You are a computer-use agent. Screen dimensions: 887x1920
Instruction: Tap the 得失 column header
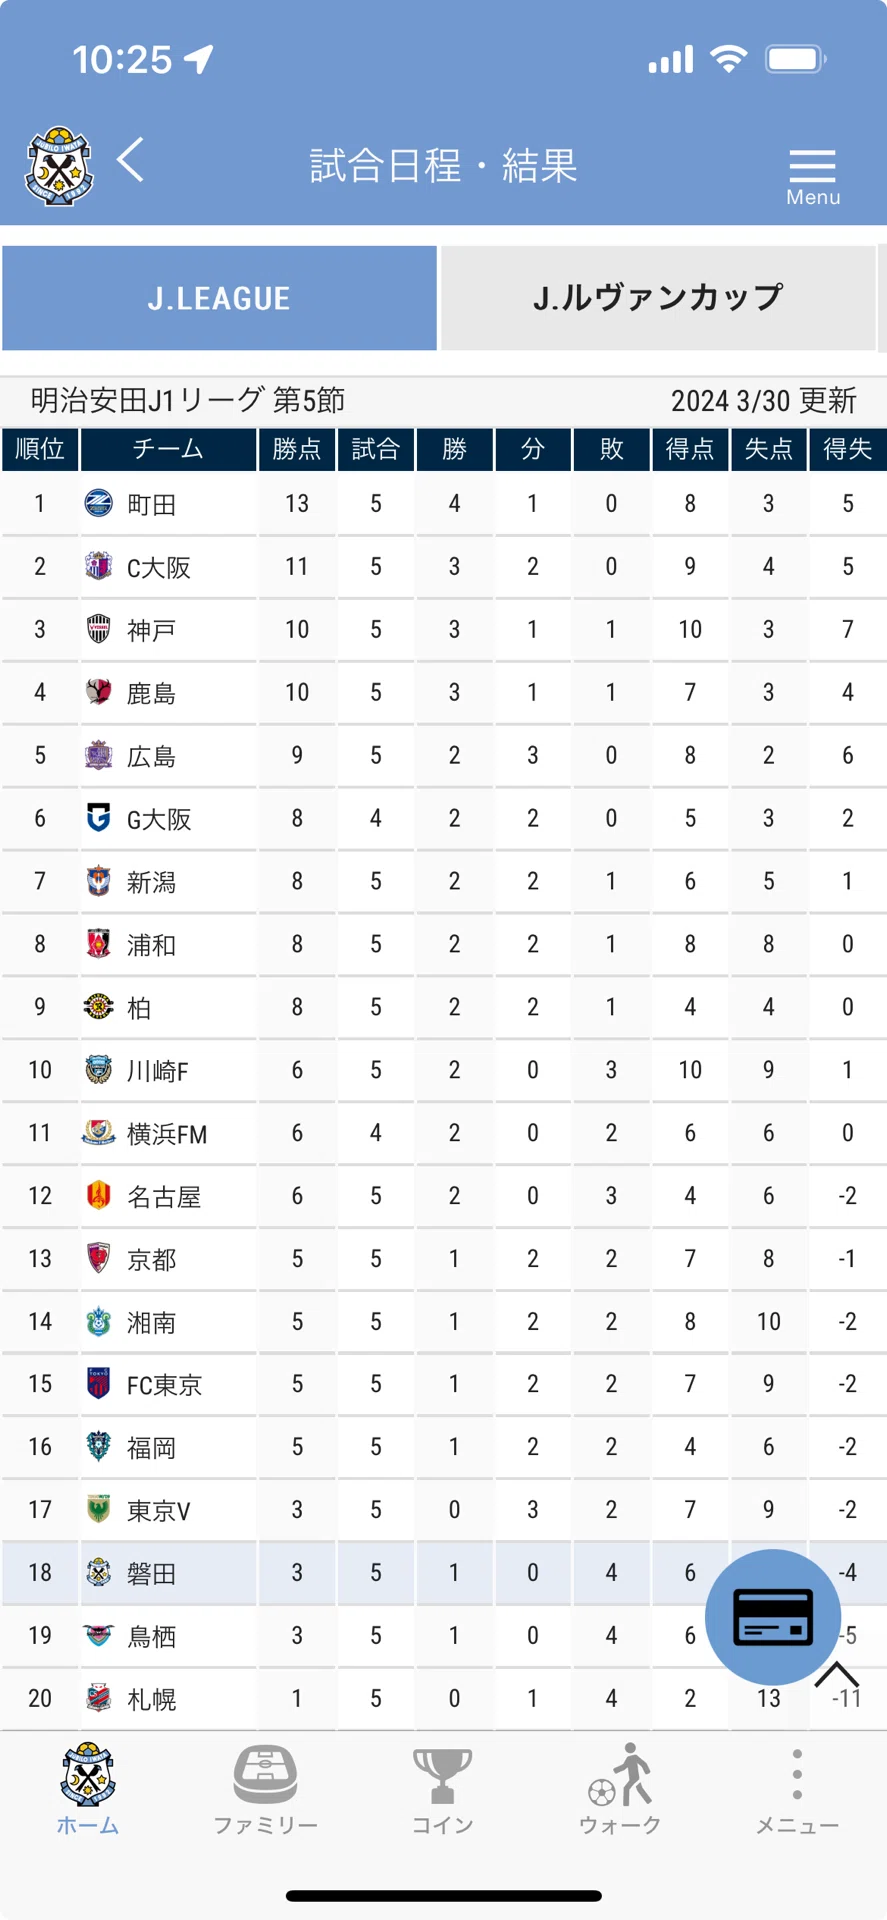pos(847,450)
